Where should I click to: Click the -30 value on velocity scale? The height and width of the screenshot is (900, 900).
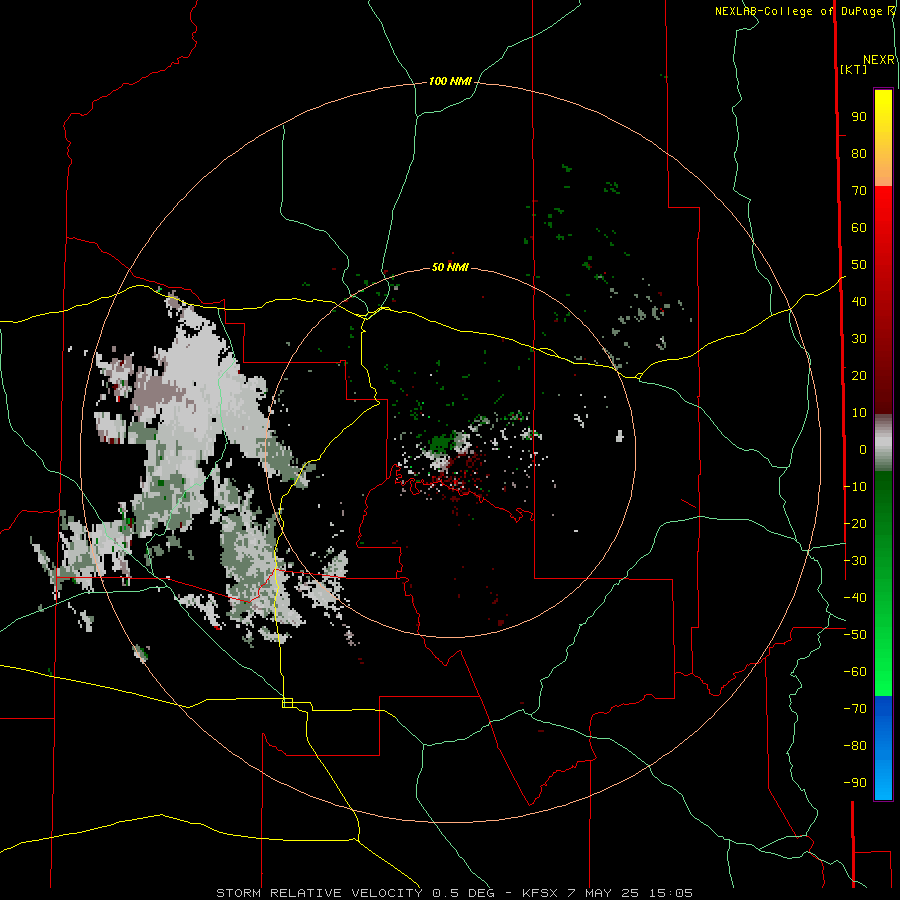[x=855, y=561]
